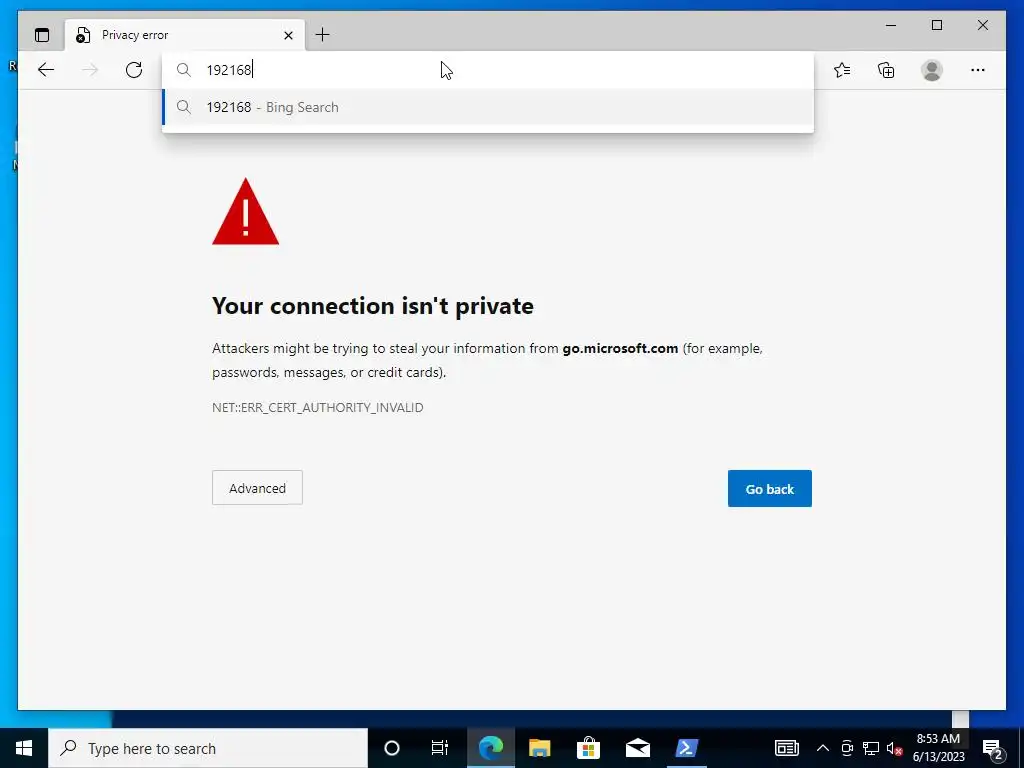Click Meet Now tray icon
The width and height of the screenshot is (1024, 768).
[x=847, y=748]
